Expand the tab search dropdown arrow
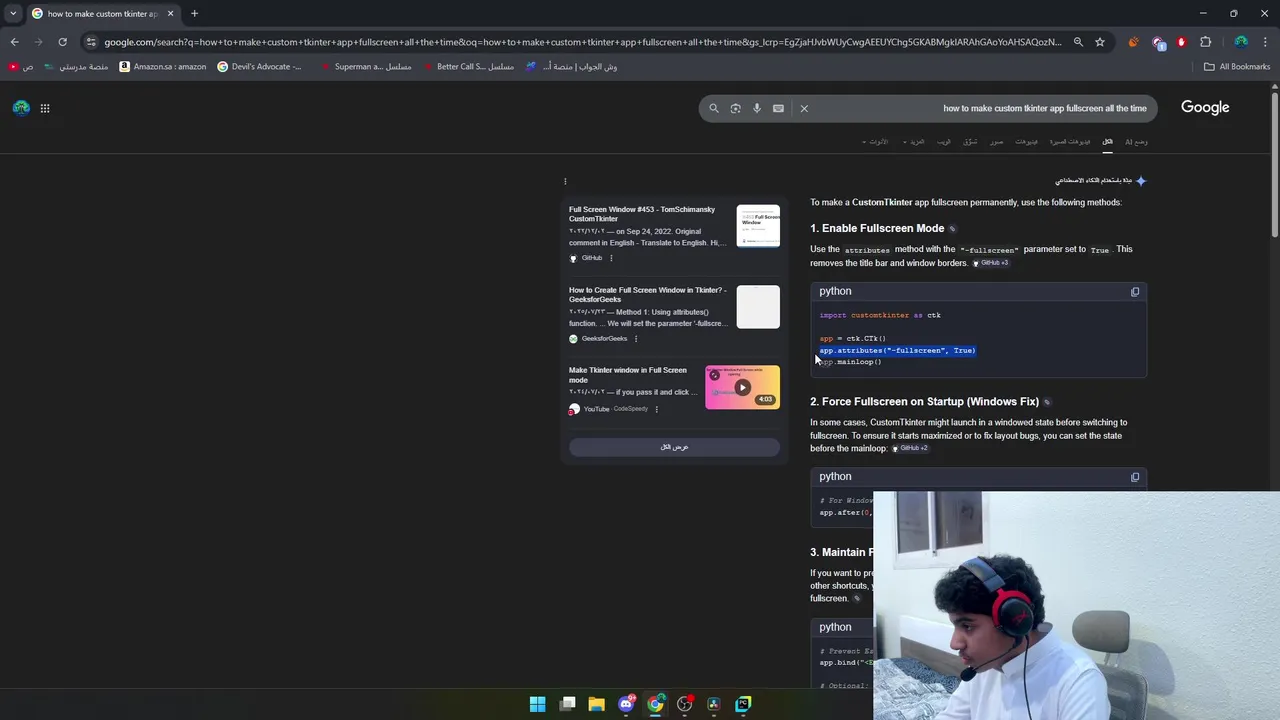Screen dimensions: 1280x720 [x=13, y=14]
